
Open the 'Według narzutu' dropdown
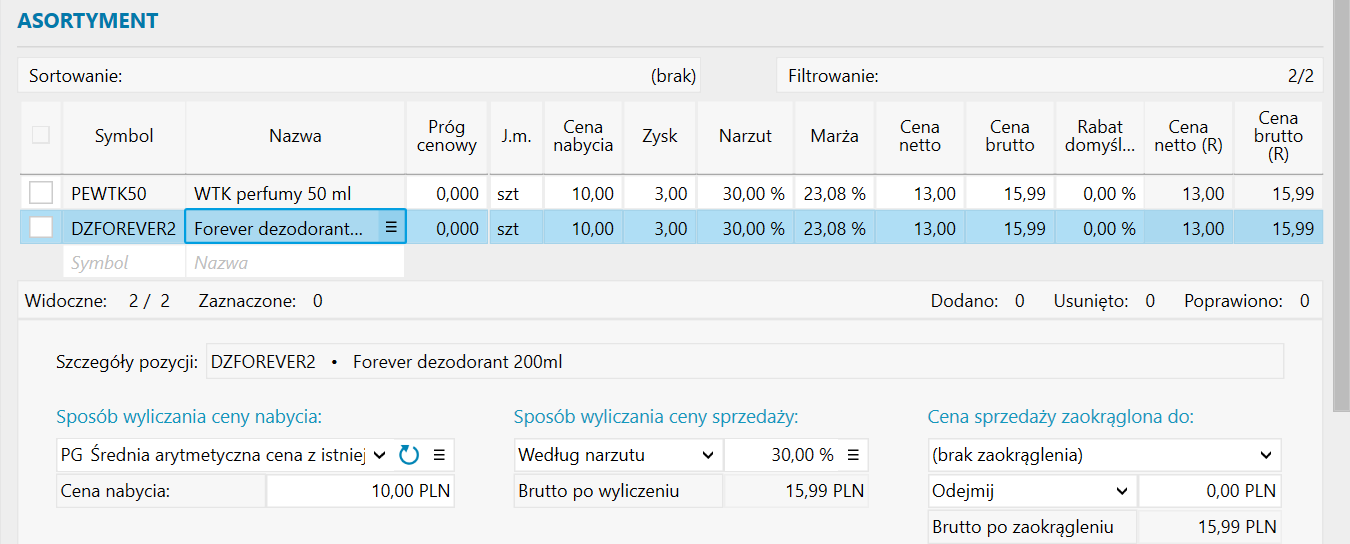707,456
